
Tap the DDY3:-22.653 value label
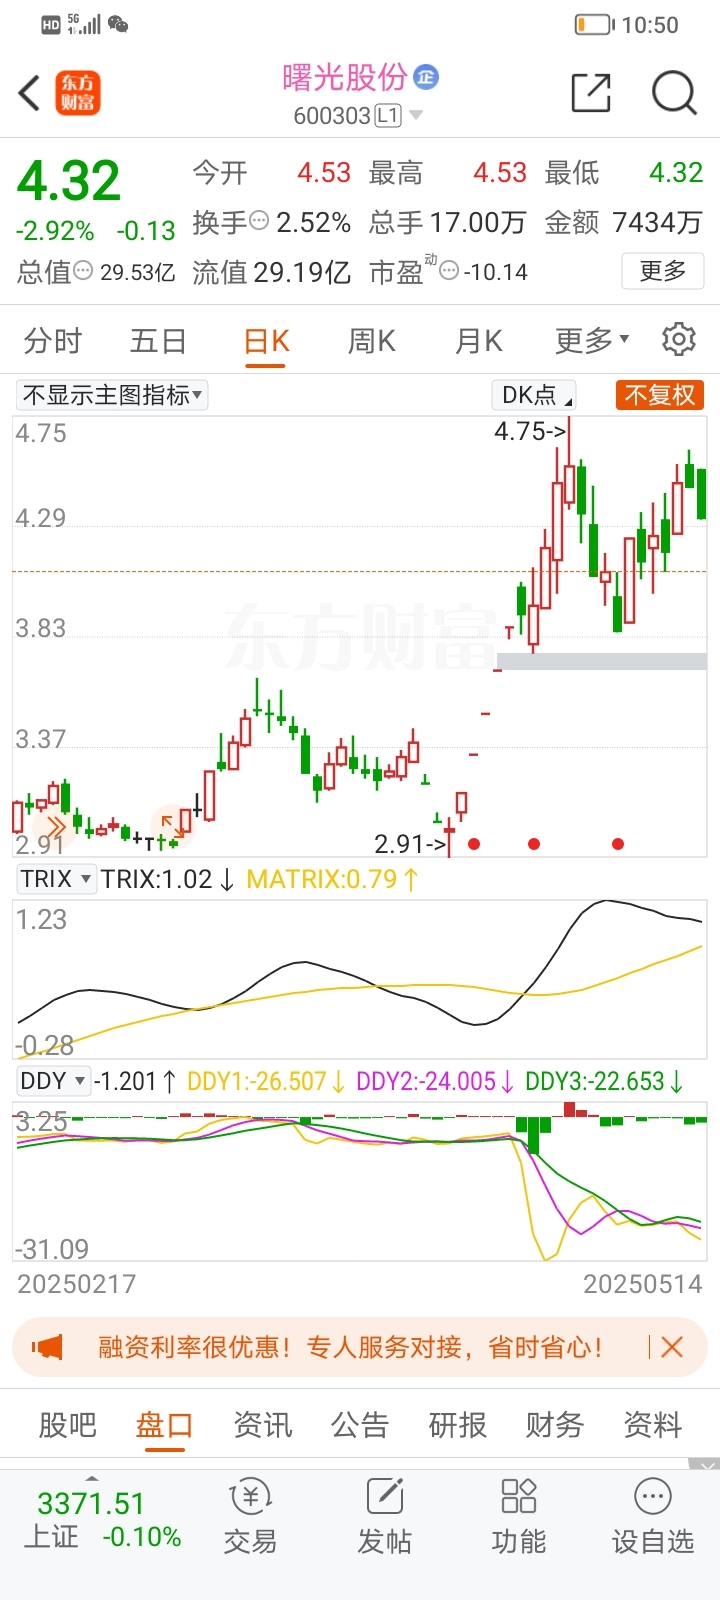coord(604,1081)
